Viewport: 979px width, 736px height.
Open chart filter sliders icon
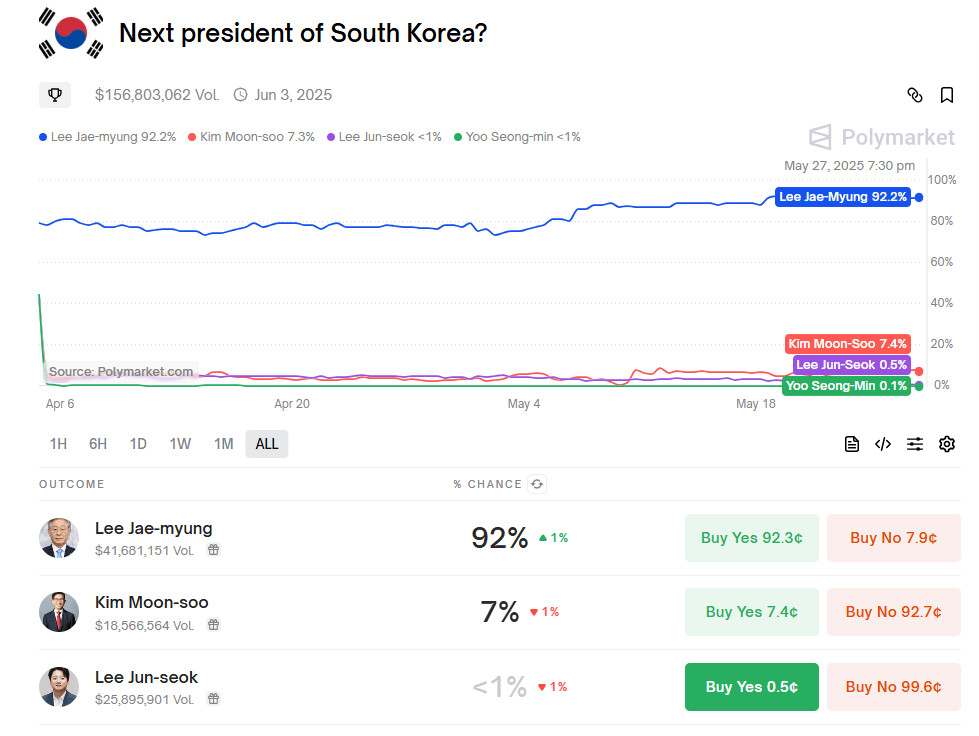point(915,444)
